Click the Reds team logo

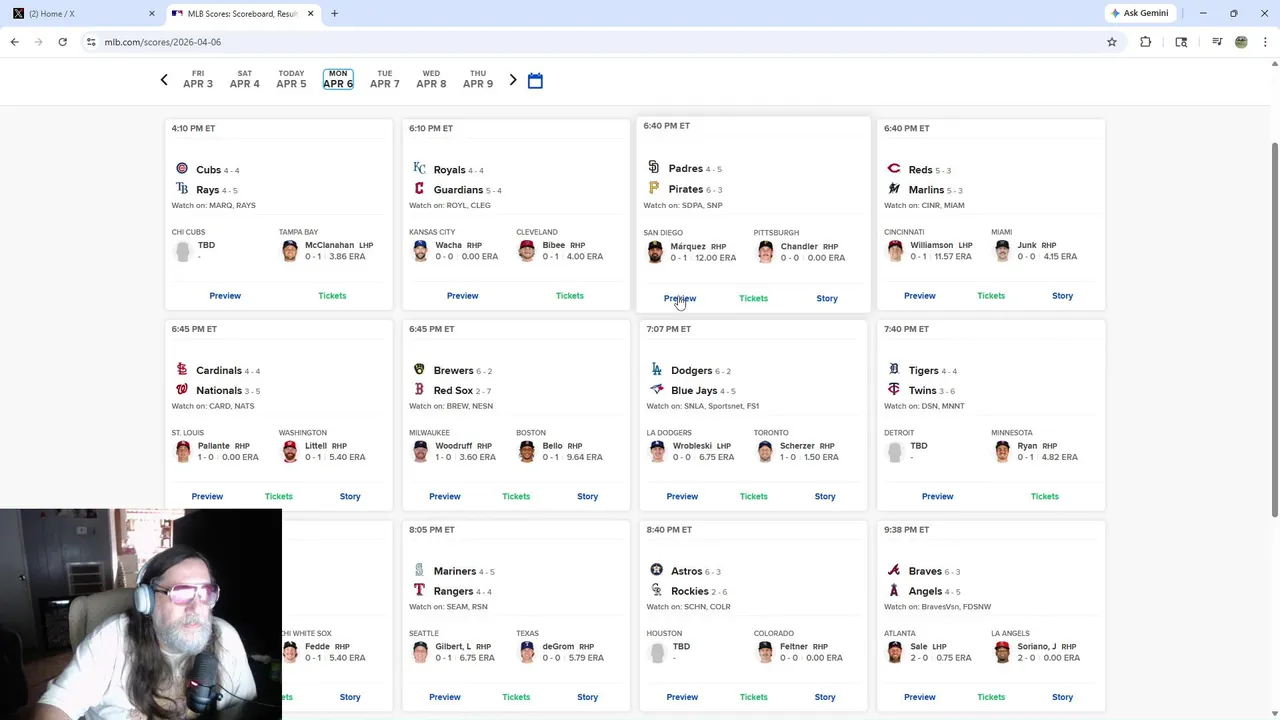pos(894,169)
